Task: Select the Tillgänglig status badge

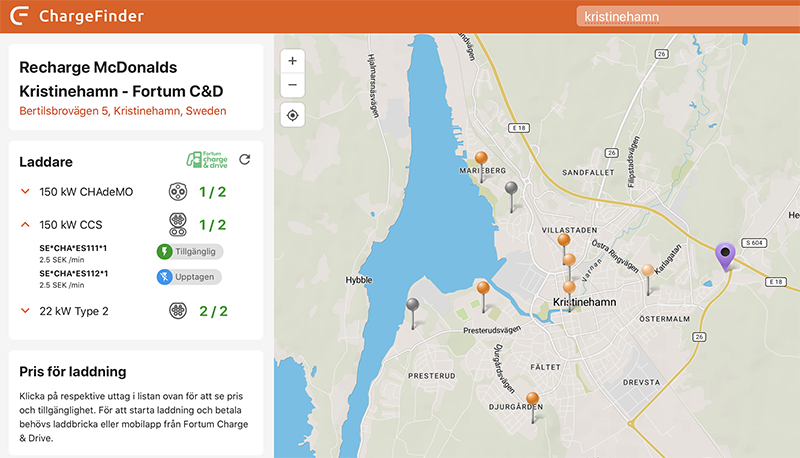Action: point(190,251)
